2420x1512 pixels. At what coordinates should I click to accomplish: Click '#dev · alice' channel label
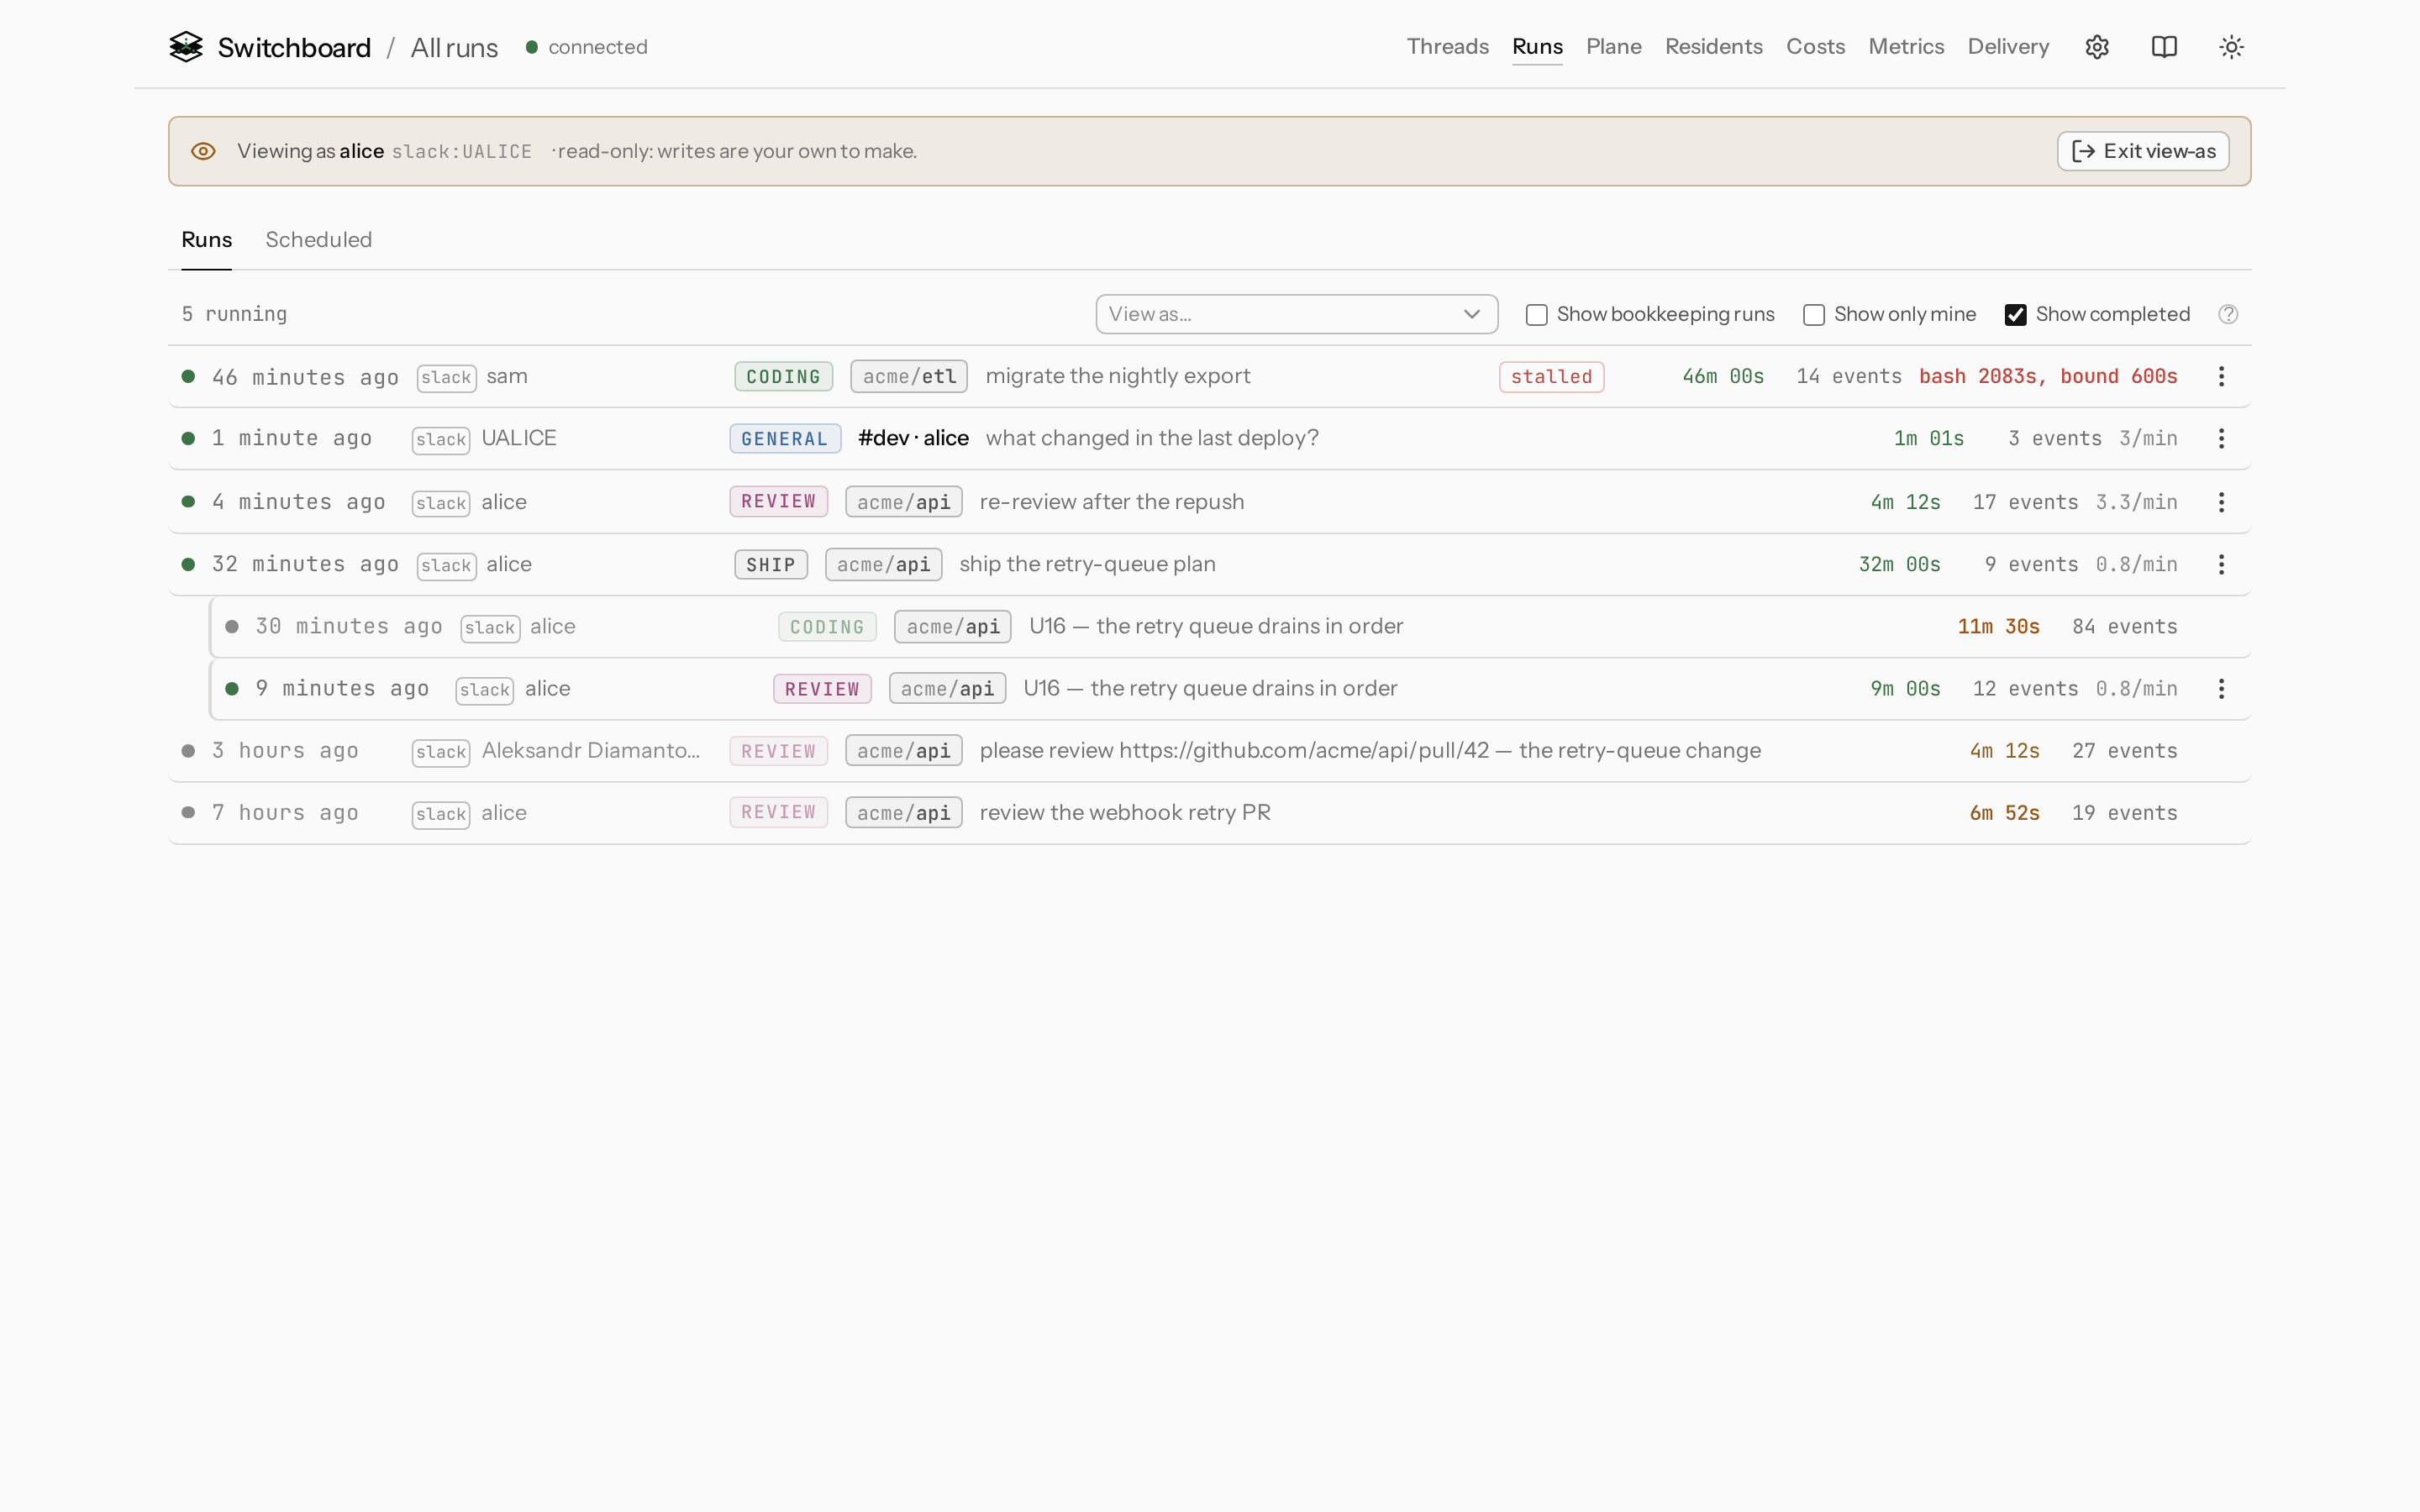click(x=913, y=438)
